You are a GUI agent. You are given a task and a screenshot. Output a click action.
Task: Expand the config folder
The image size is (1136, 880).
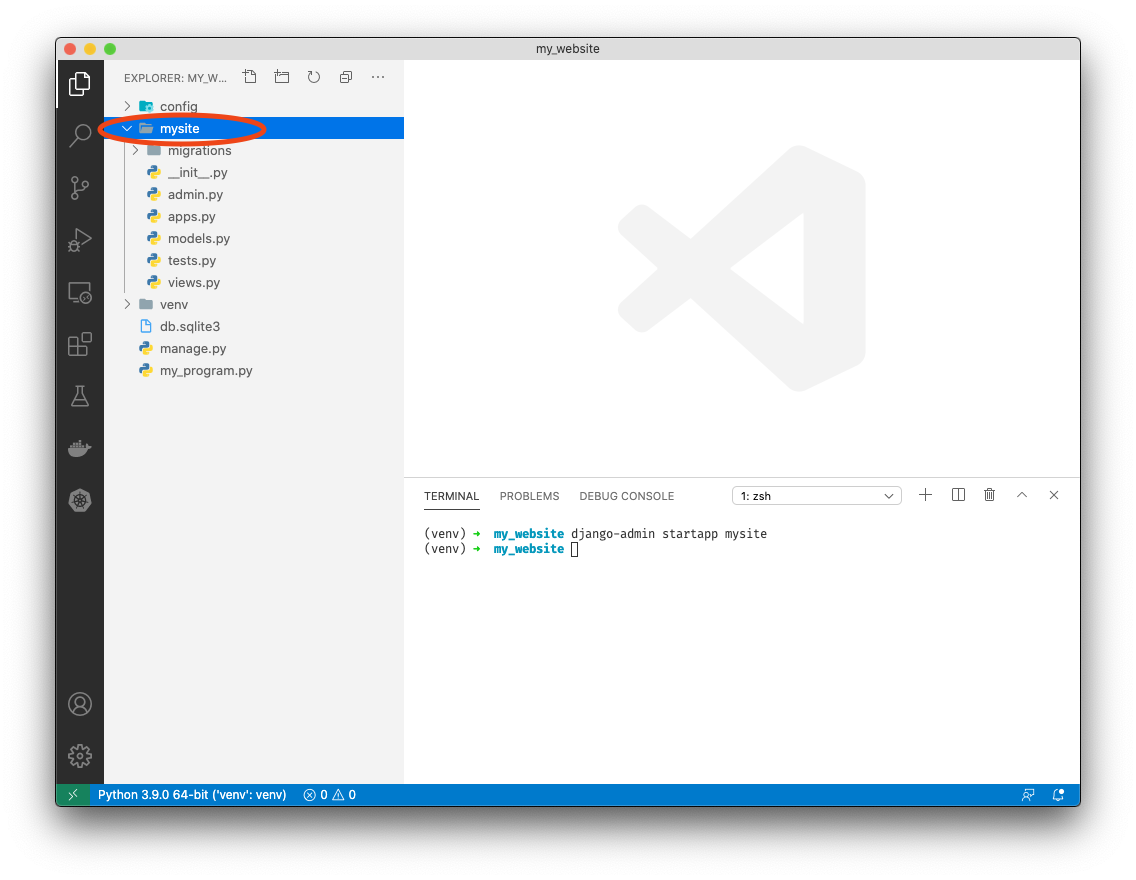[178, 106]
